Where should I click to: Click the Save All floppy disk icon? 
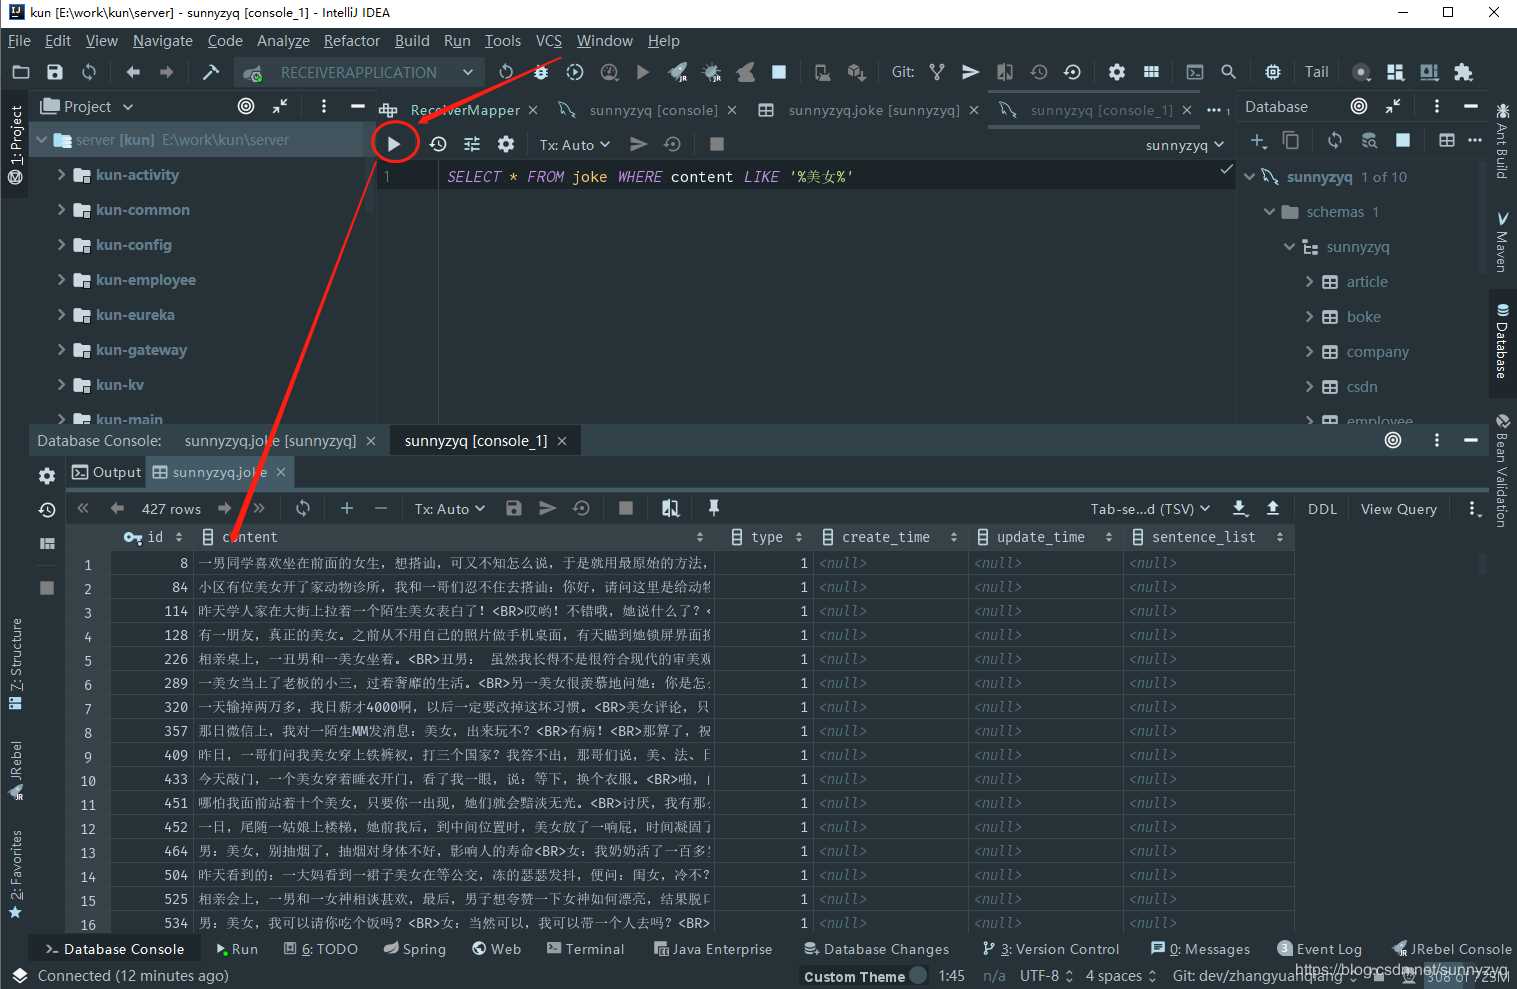(55, 72)
